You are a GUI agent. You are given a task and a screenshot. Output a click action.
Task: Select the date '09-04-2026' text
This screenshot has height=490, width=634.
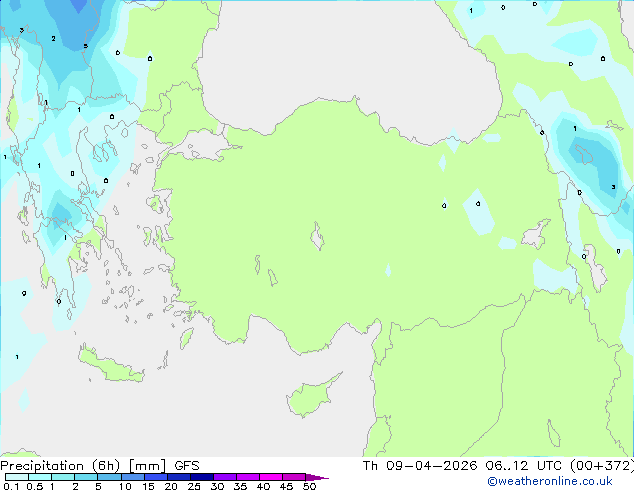(x=431, y=466)
